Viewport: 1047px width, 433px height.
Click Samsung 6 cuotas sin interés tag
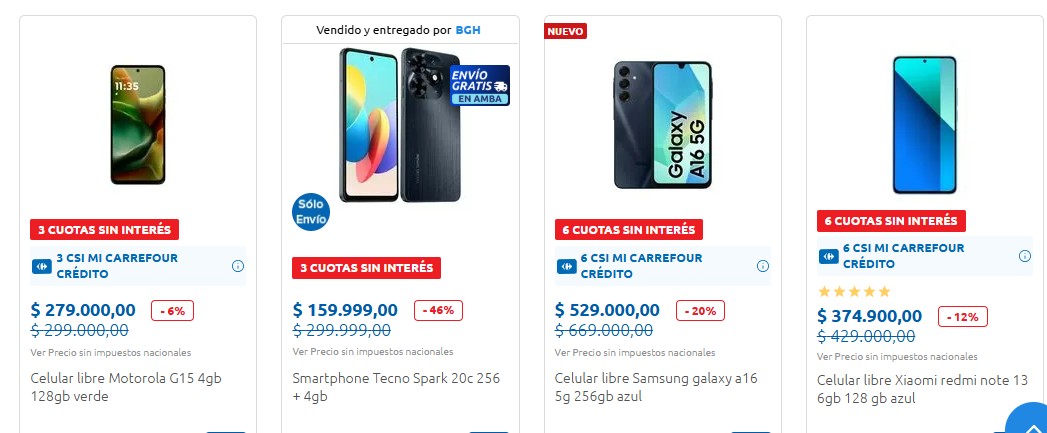pyautogui.click(x=628, y=229)
